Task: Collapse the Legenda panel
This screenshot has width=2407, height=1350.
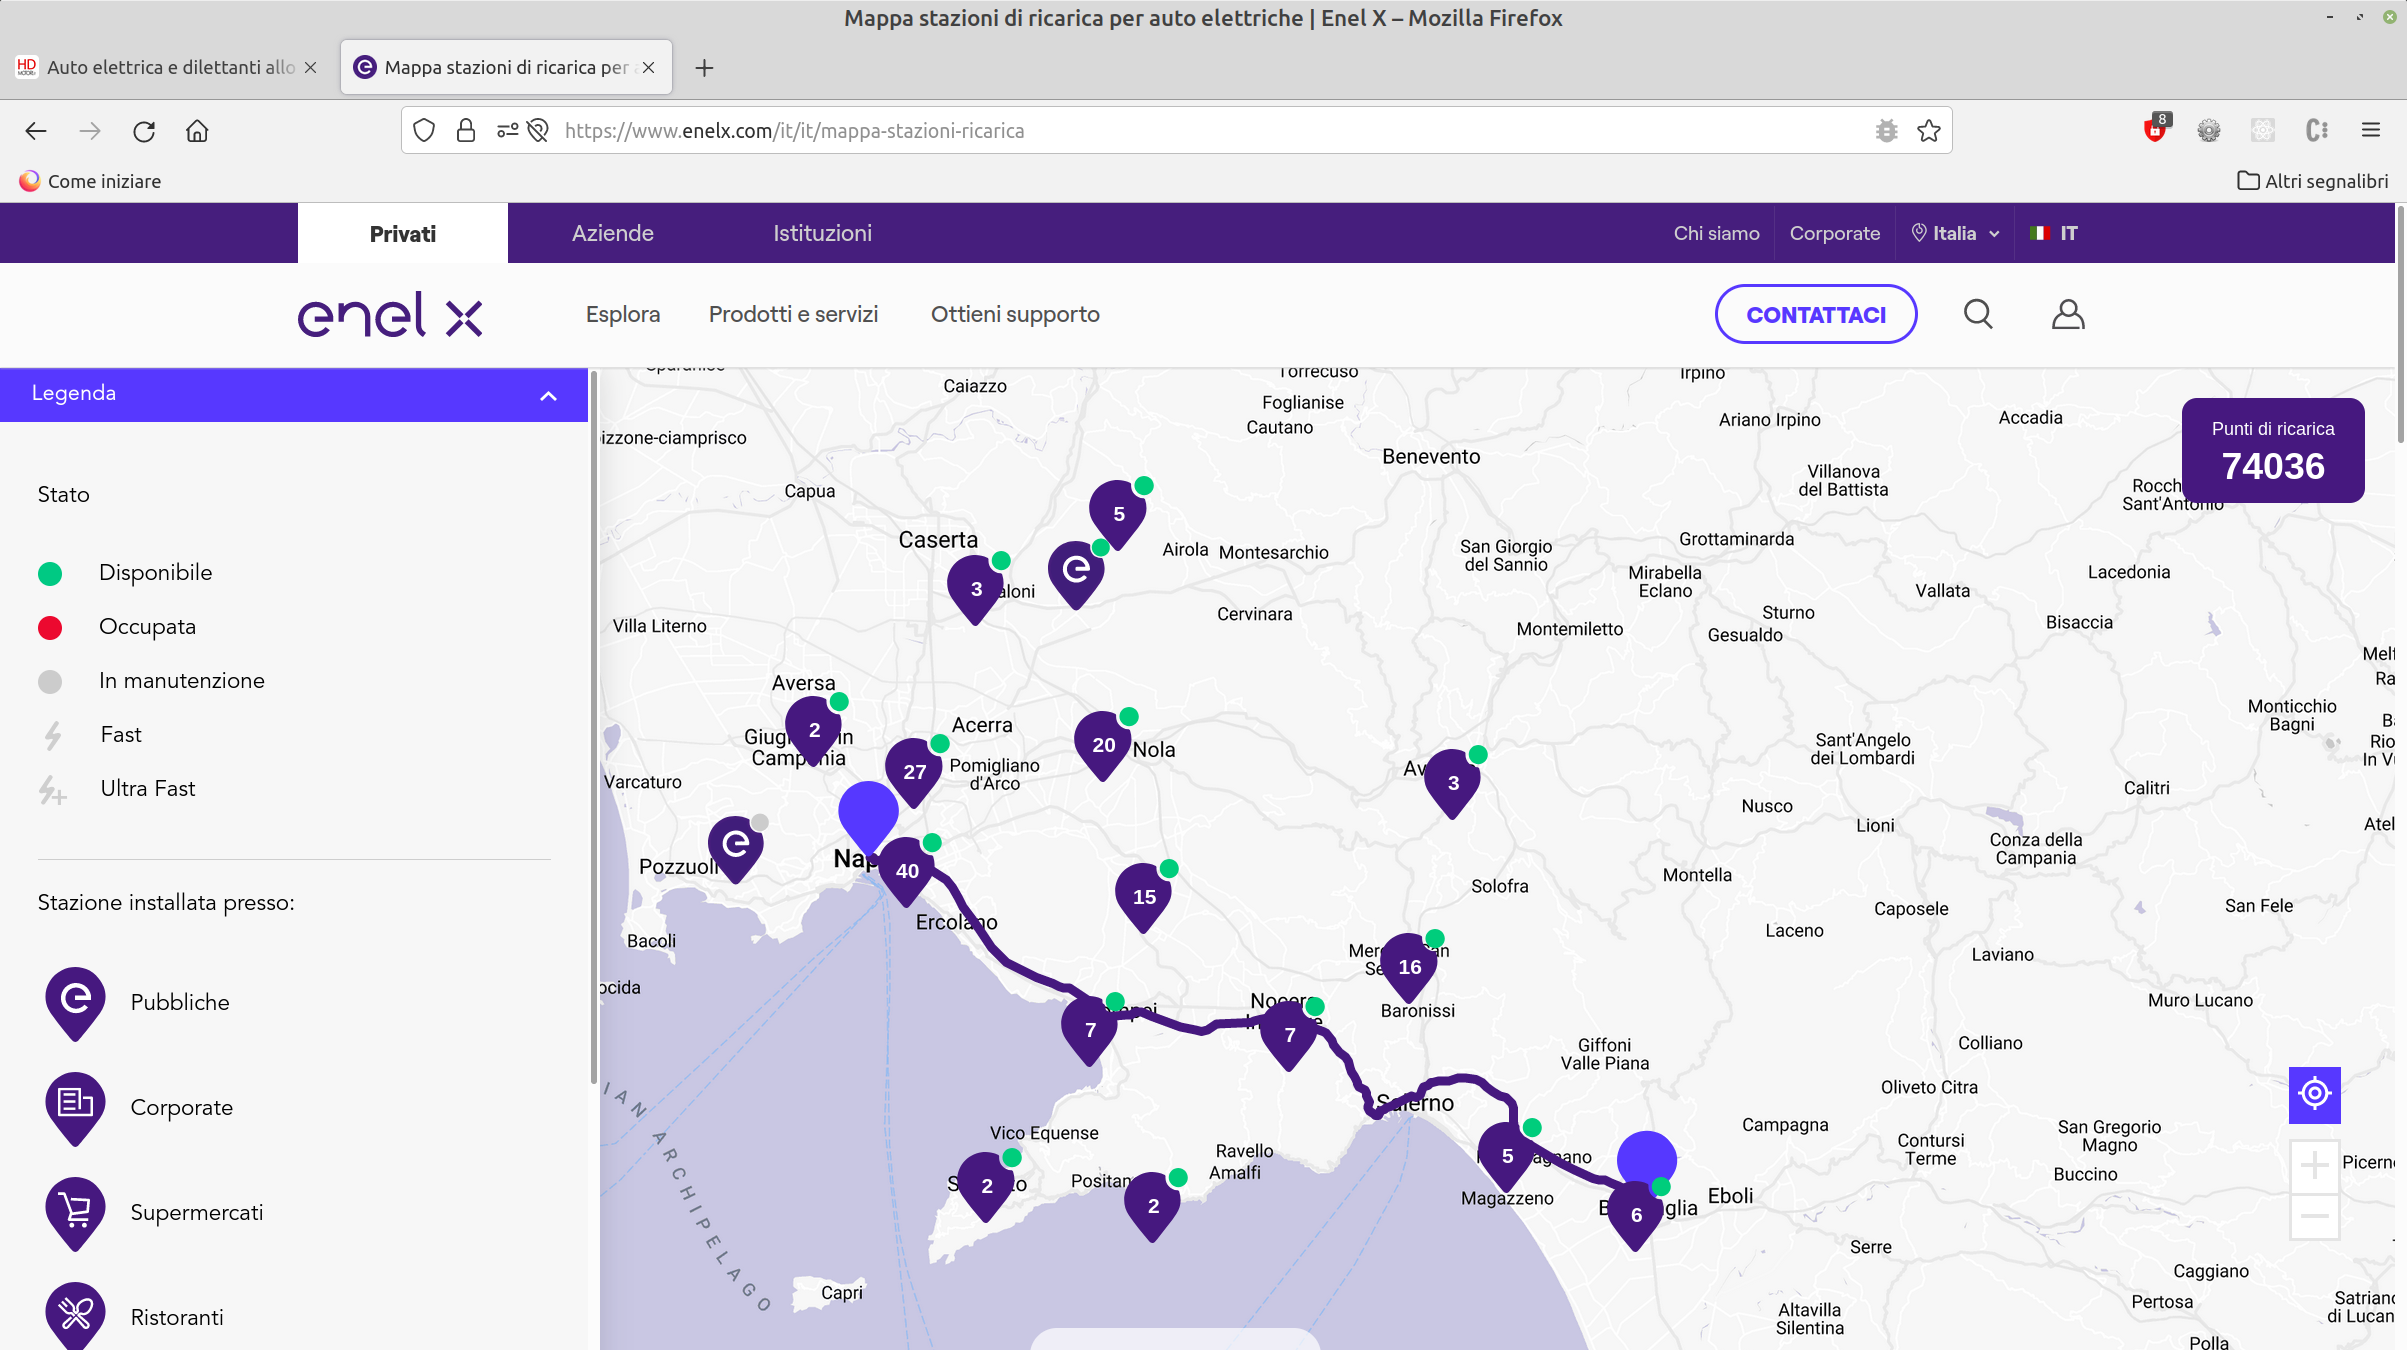Action: click(x=548, y=396)
